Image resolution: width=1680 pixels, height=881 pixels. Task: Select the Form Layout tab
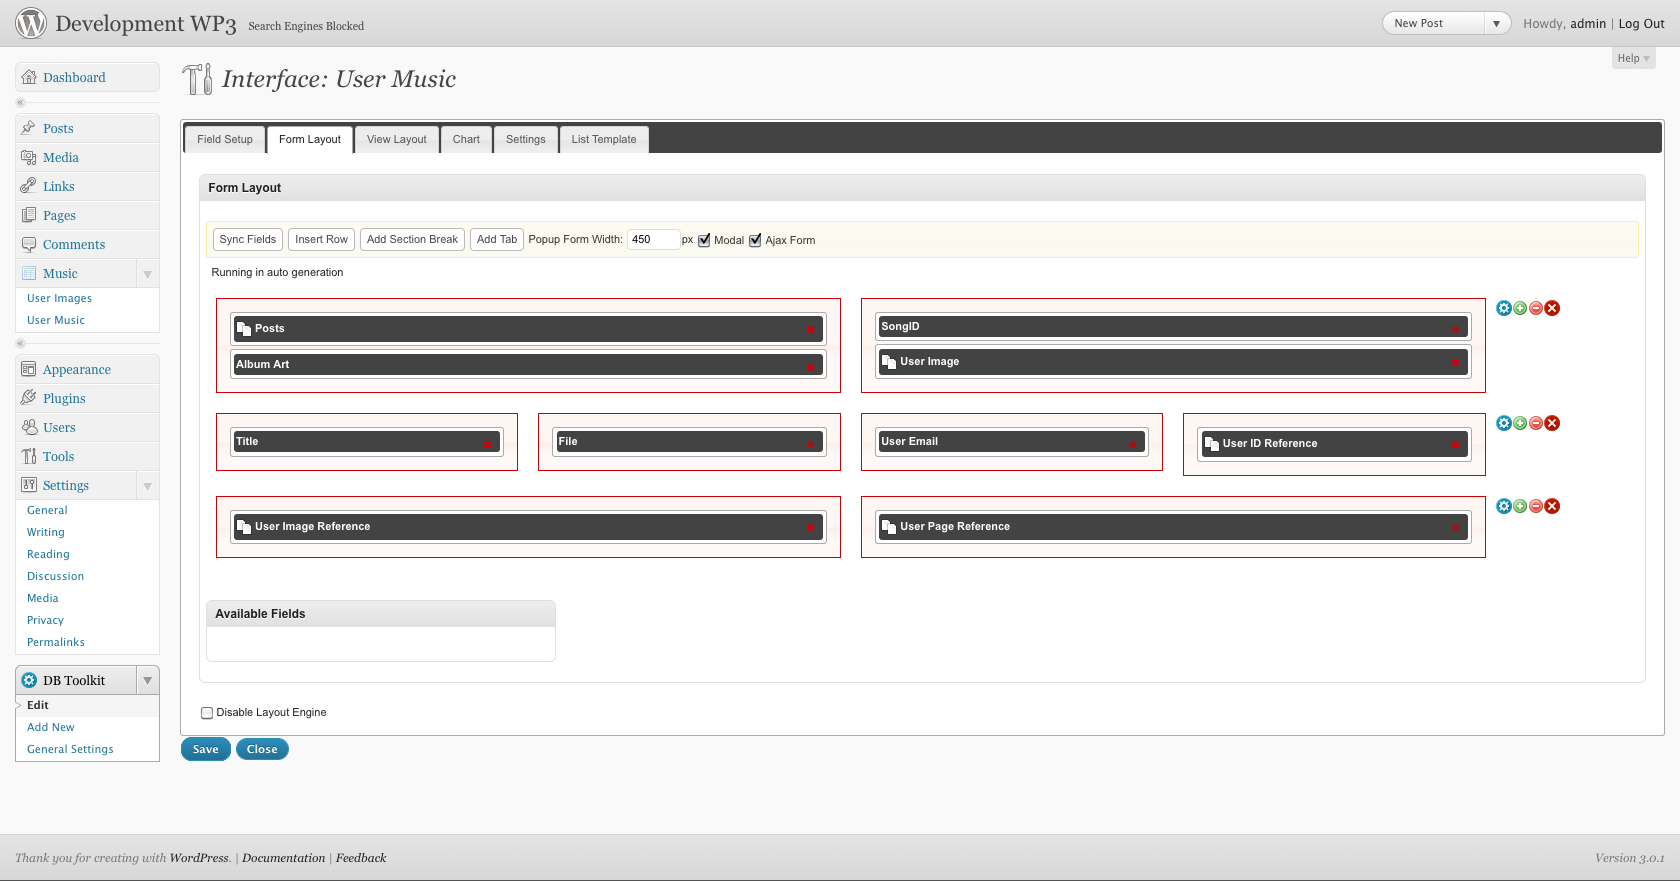[x=310, y=139]
